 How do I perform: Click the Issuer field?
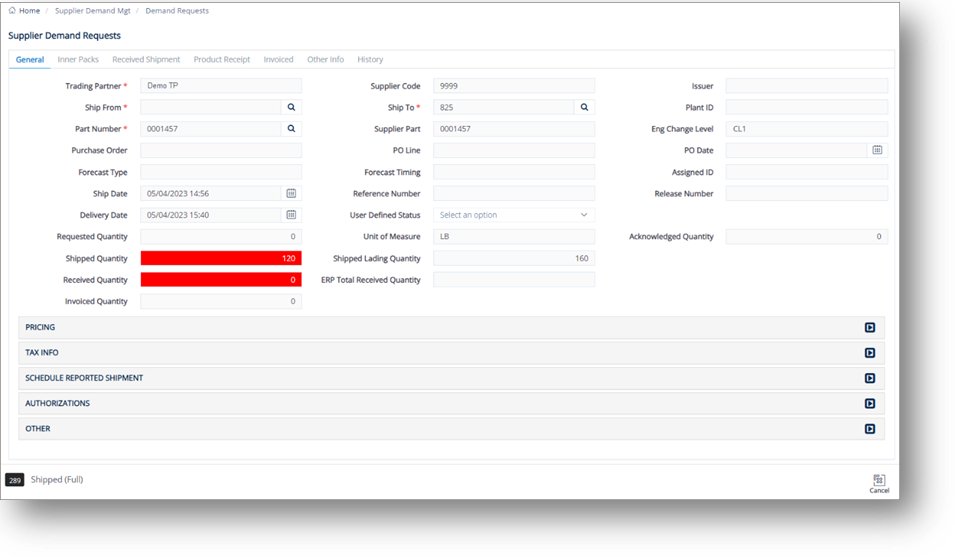pos(806,86)
